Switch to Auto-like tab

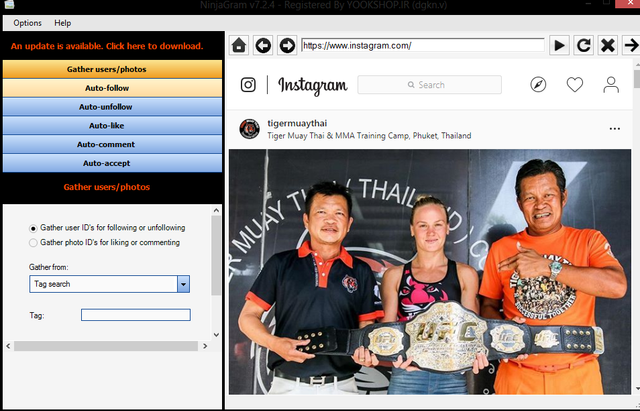[112, 125]
